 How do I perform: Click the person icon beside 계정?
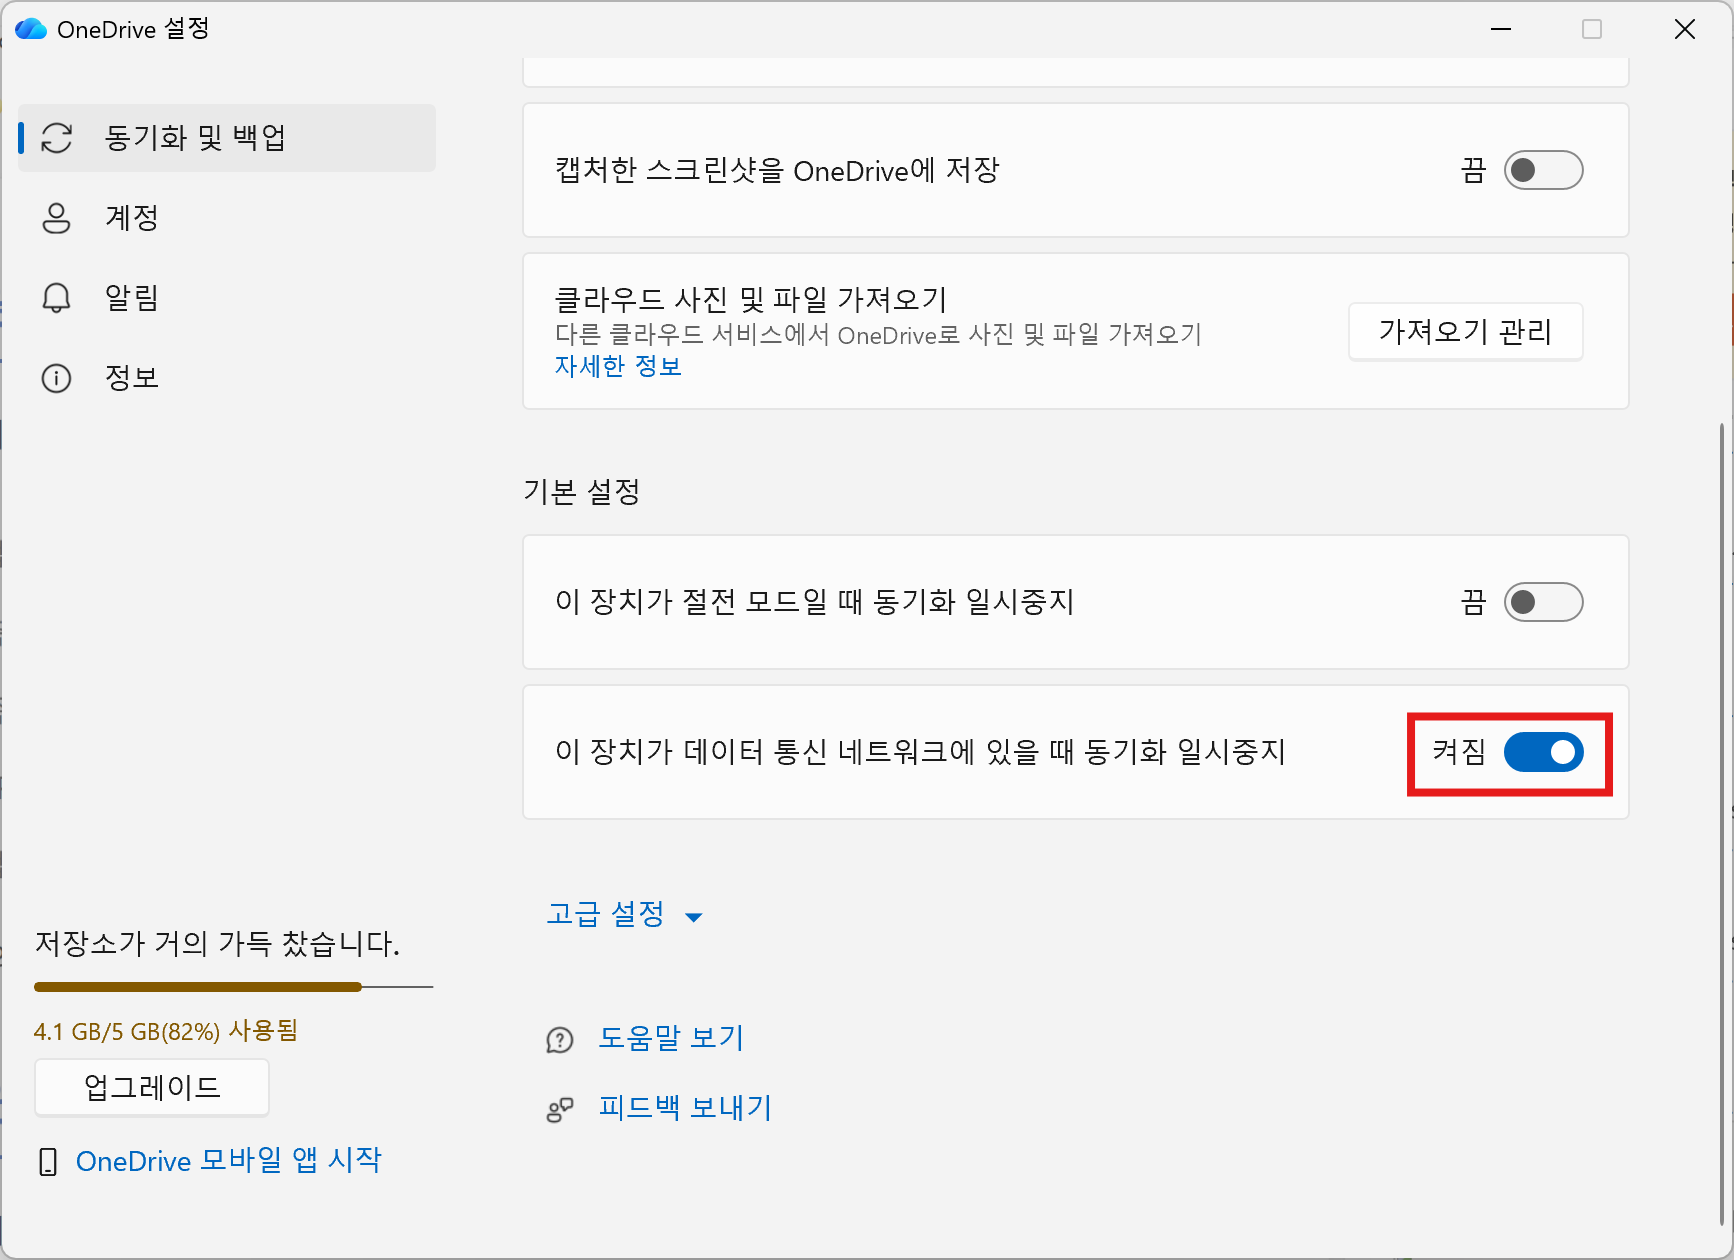[x=56, y=218]
